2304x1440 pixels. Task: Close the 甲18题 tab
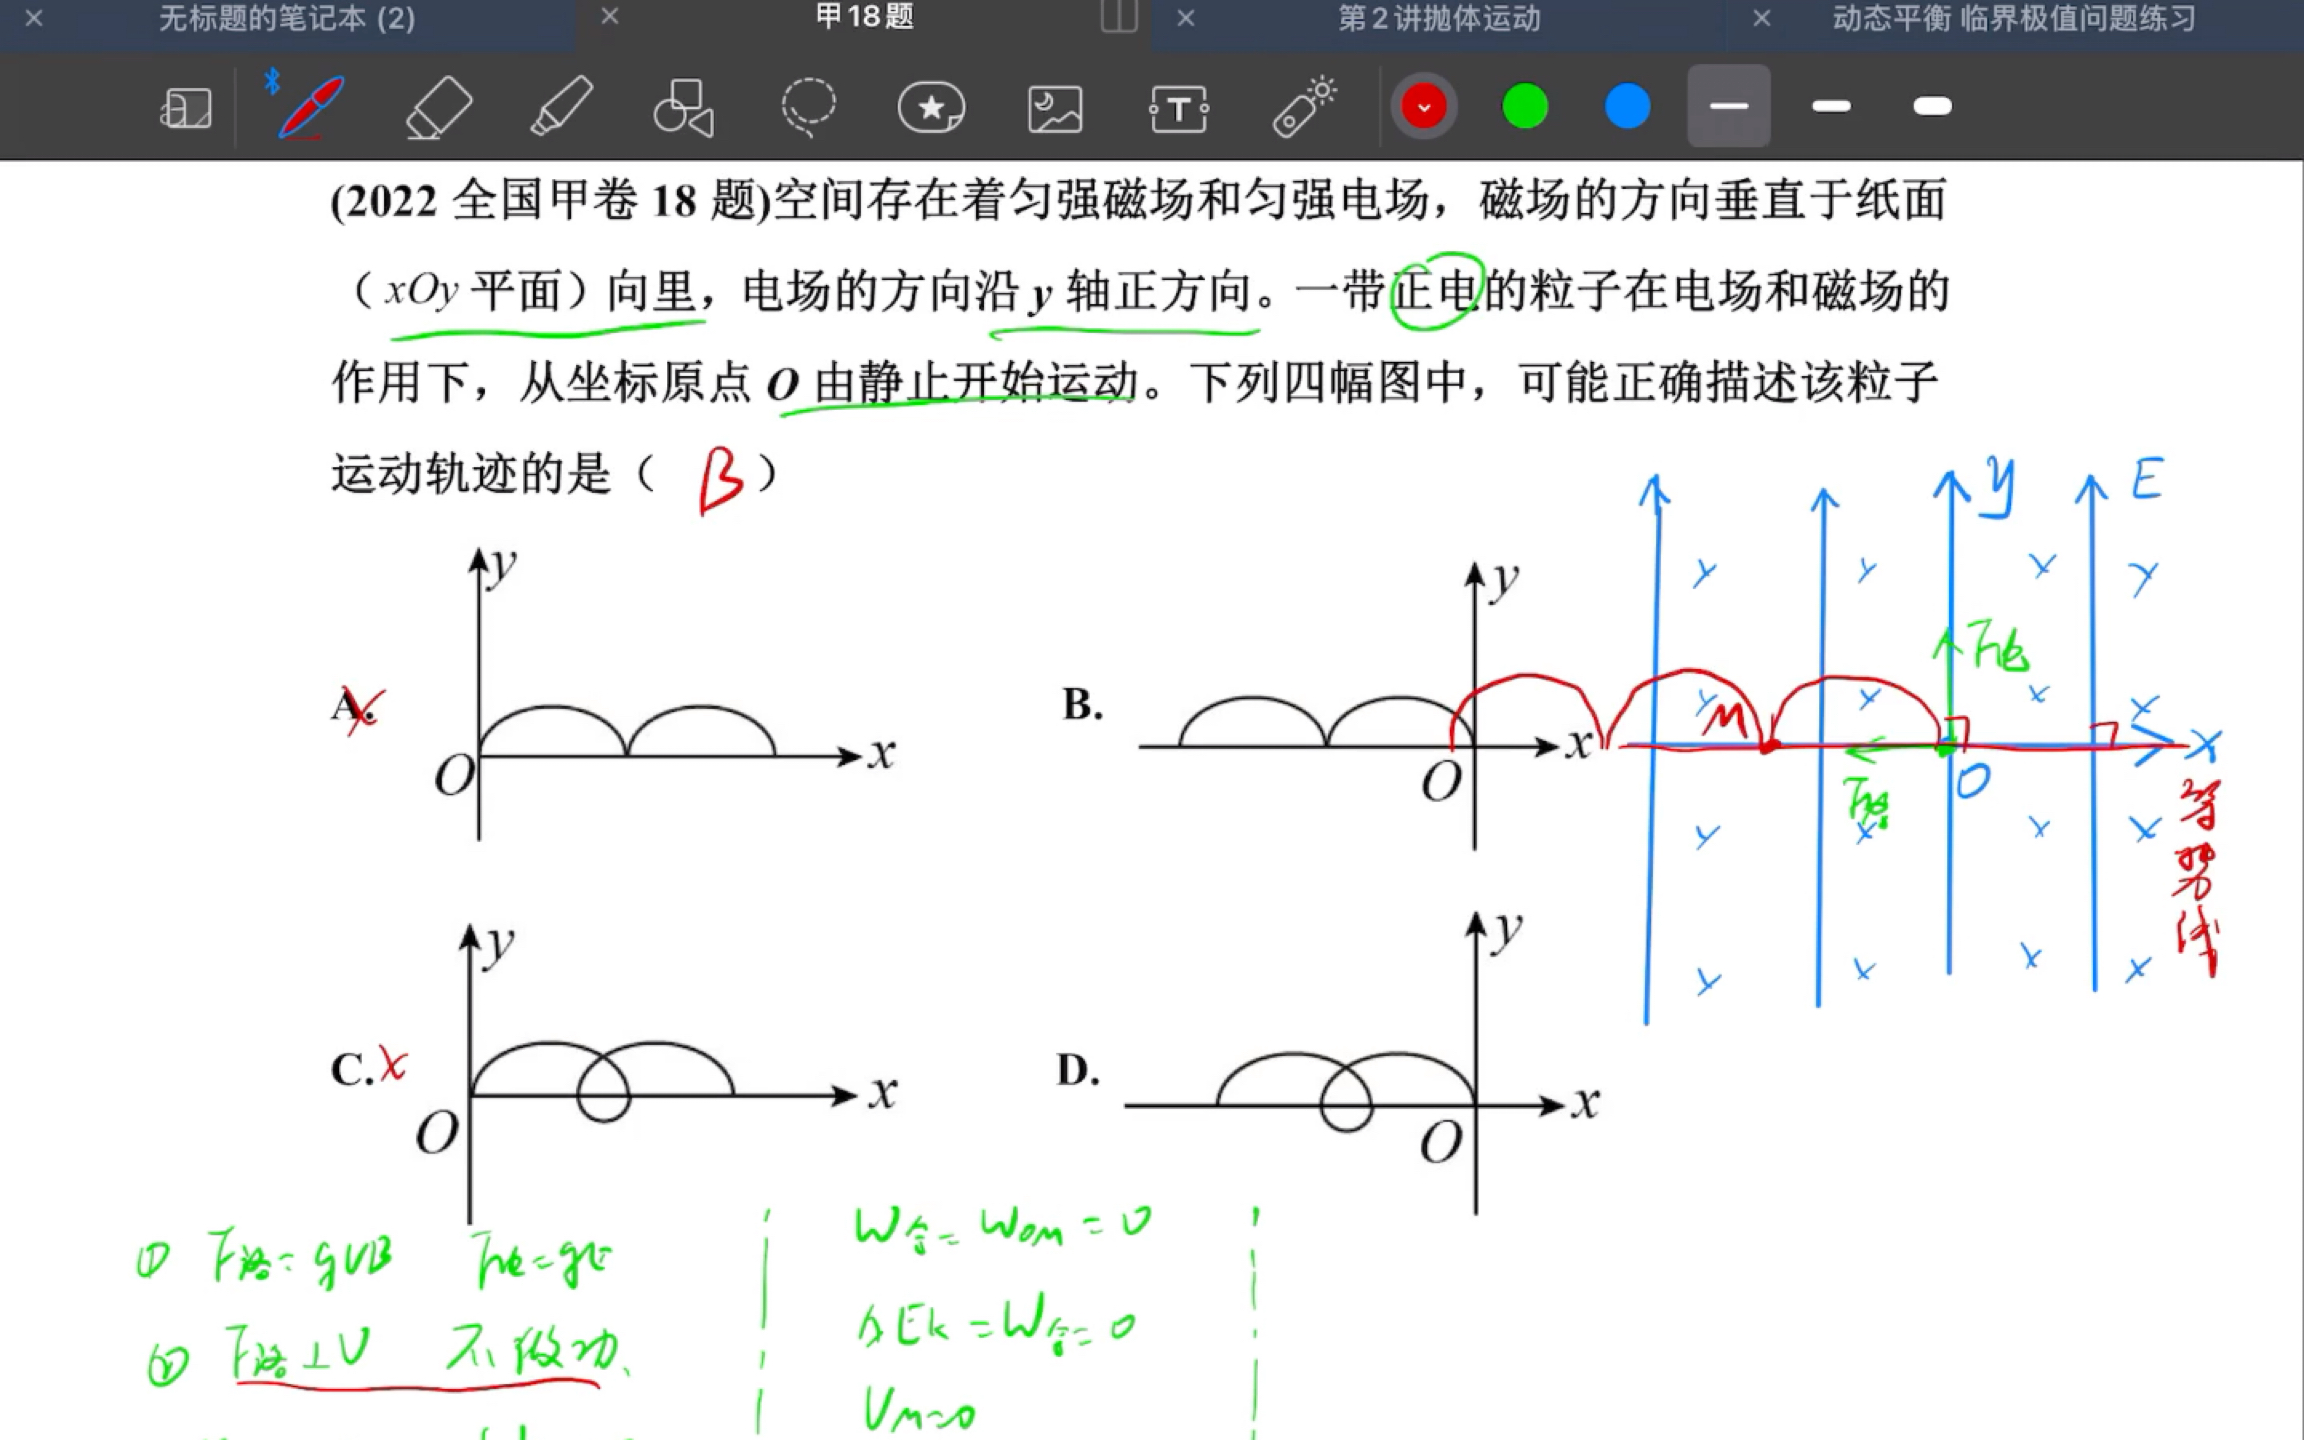click(610, 17)
